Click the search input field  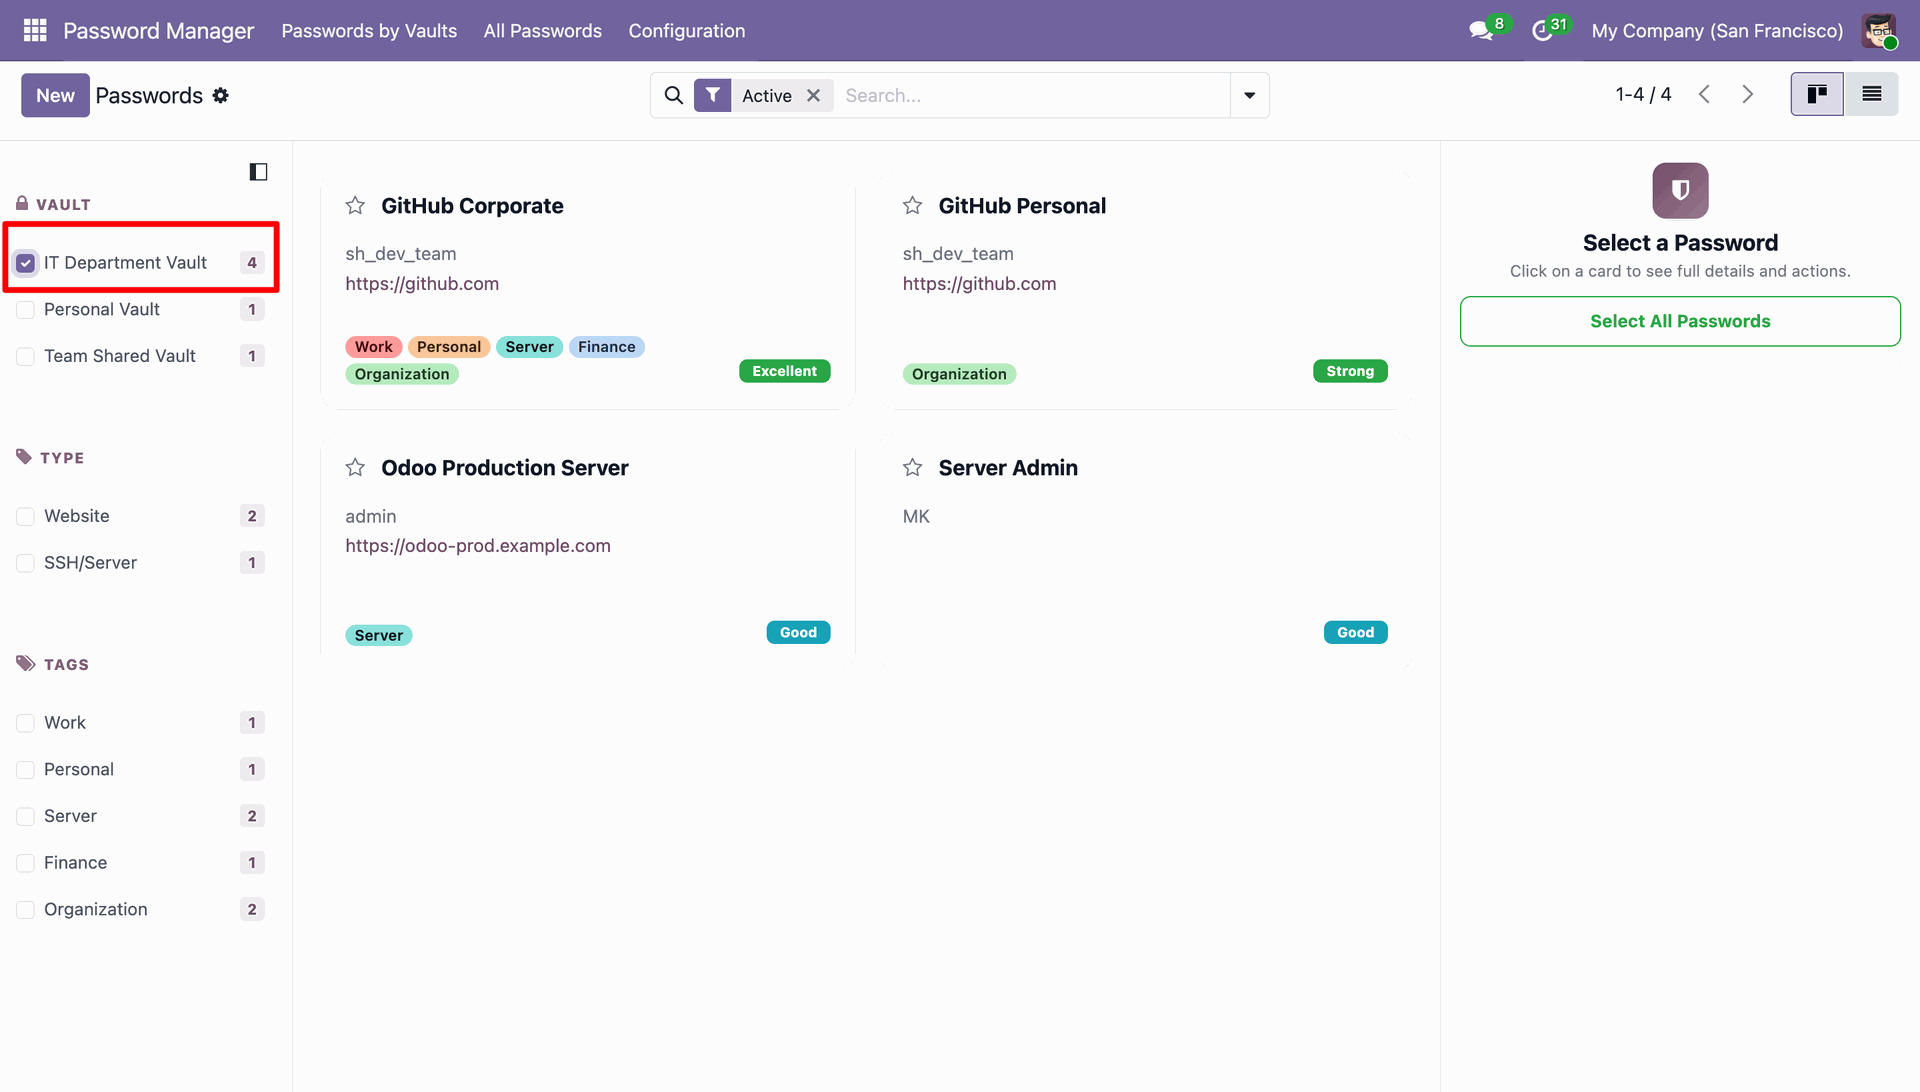(1032, 95)
